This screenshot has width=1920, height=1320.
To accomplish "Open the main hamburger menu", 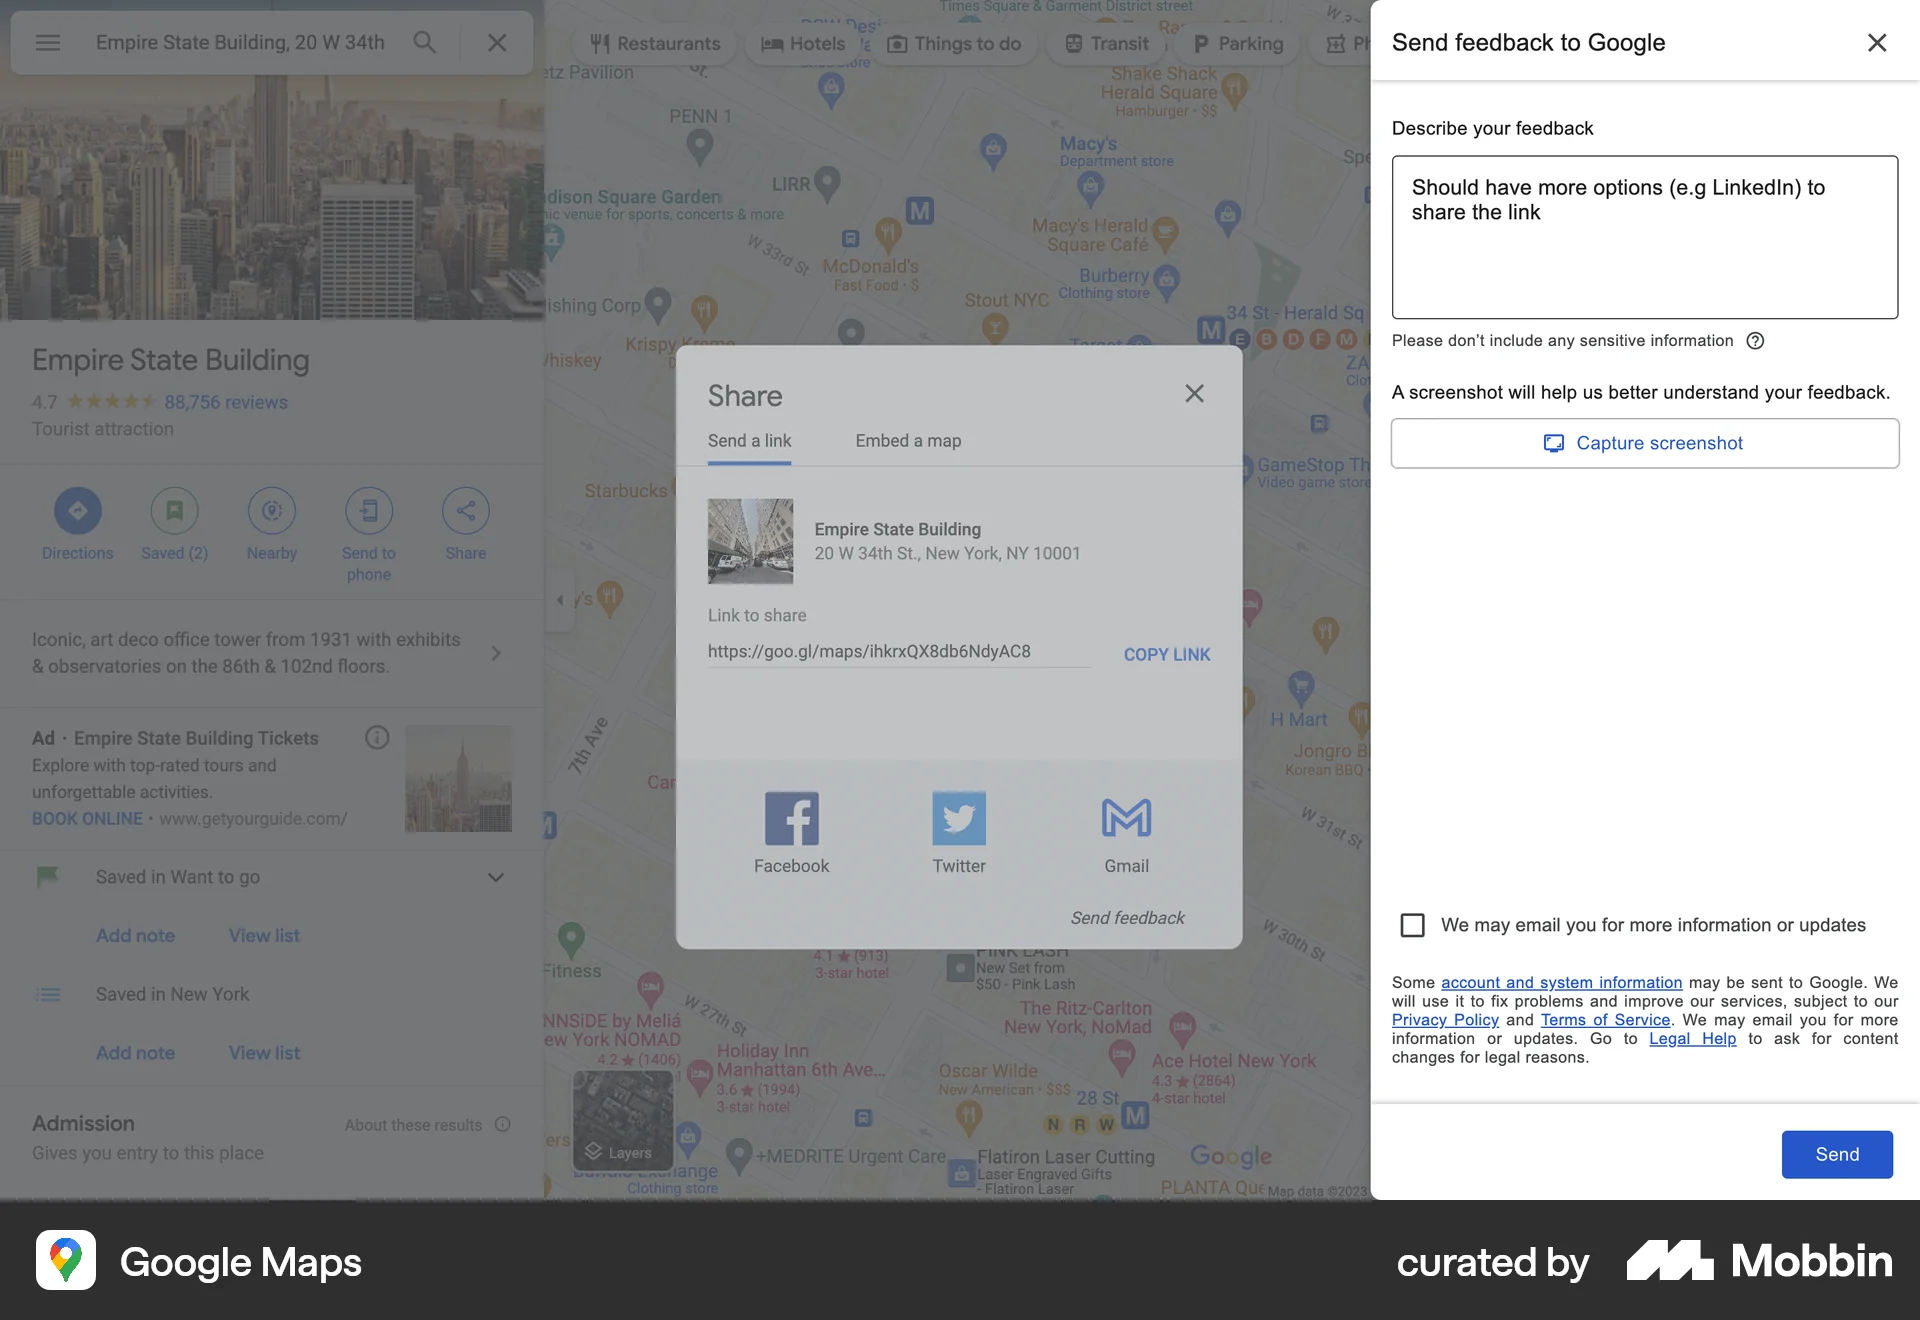I will tap(48, 42).
